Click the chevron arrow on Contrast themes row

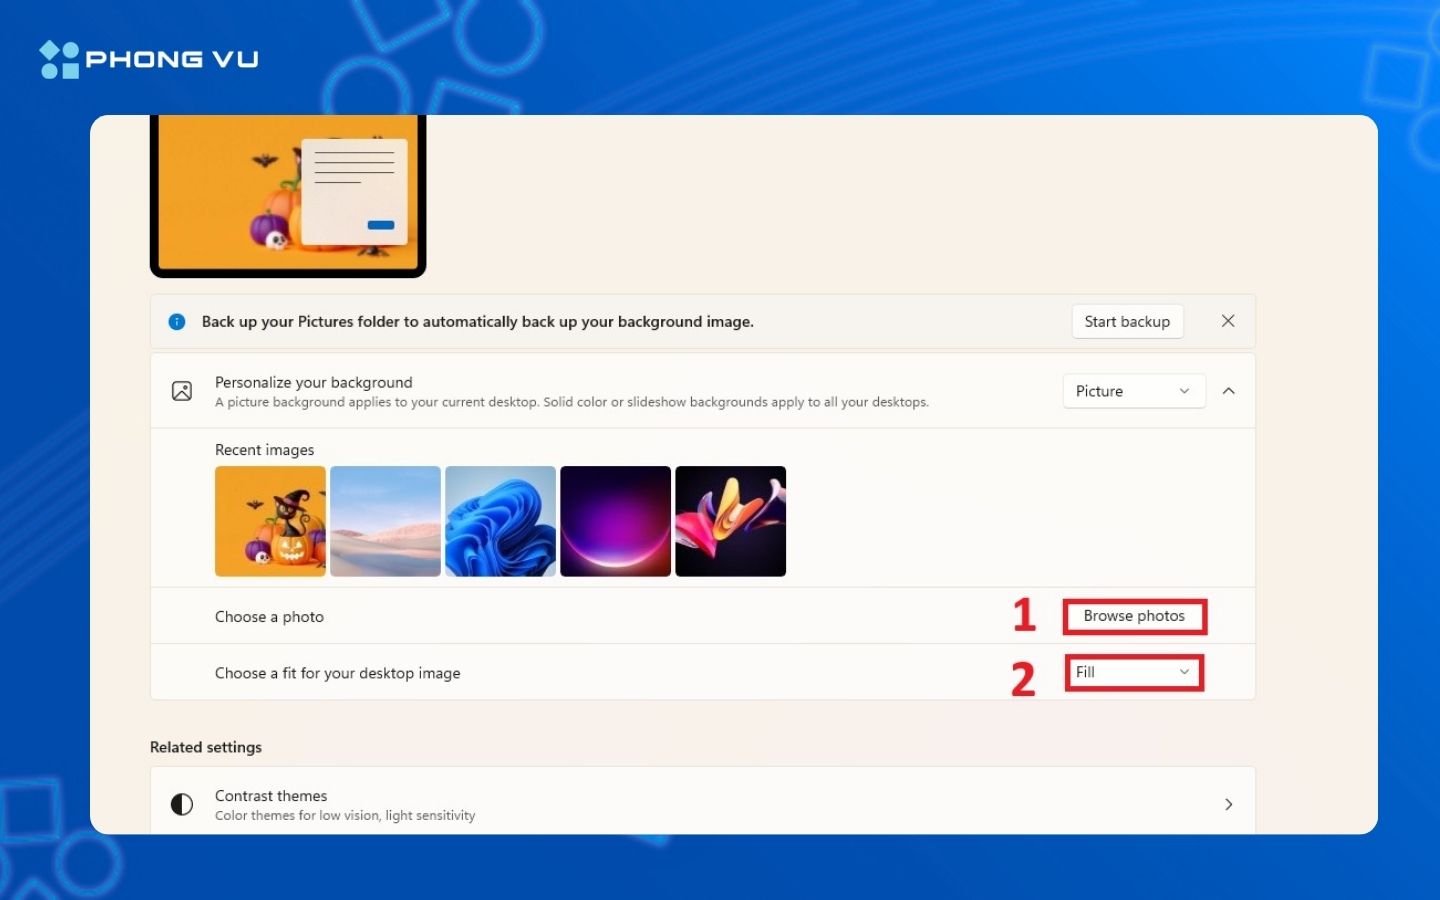pos(1229,804)
